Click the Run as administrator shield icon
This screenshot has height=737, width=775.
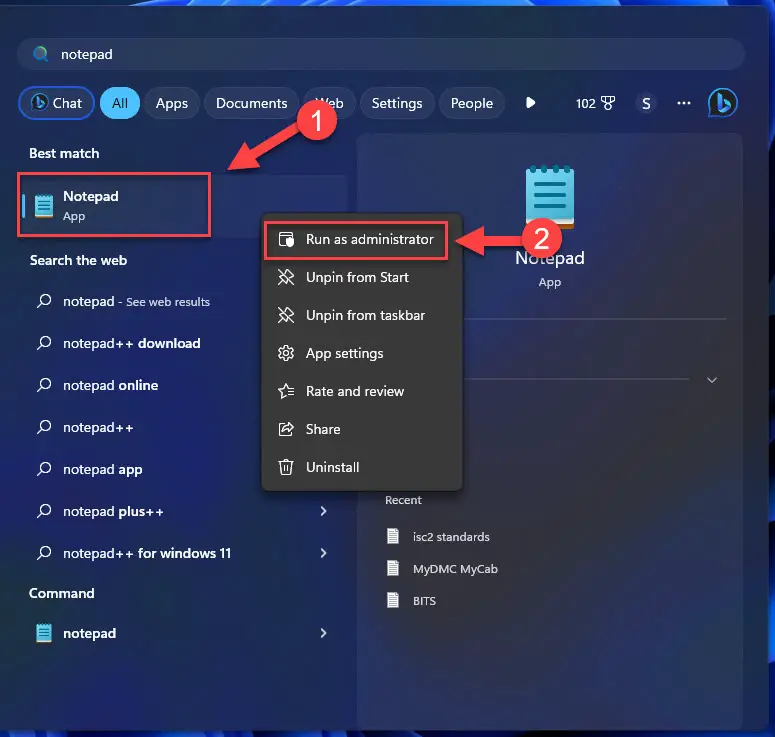pos(286,240)
